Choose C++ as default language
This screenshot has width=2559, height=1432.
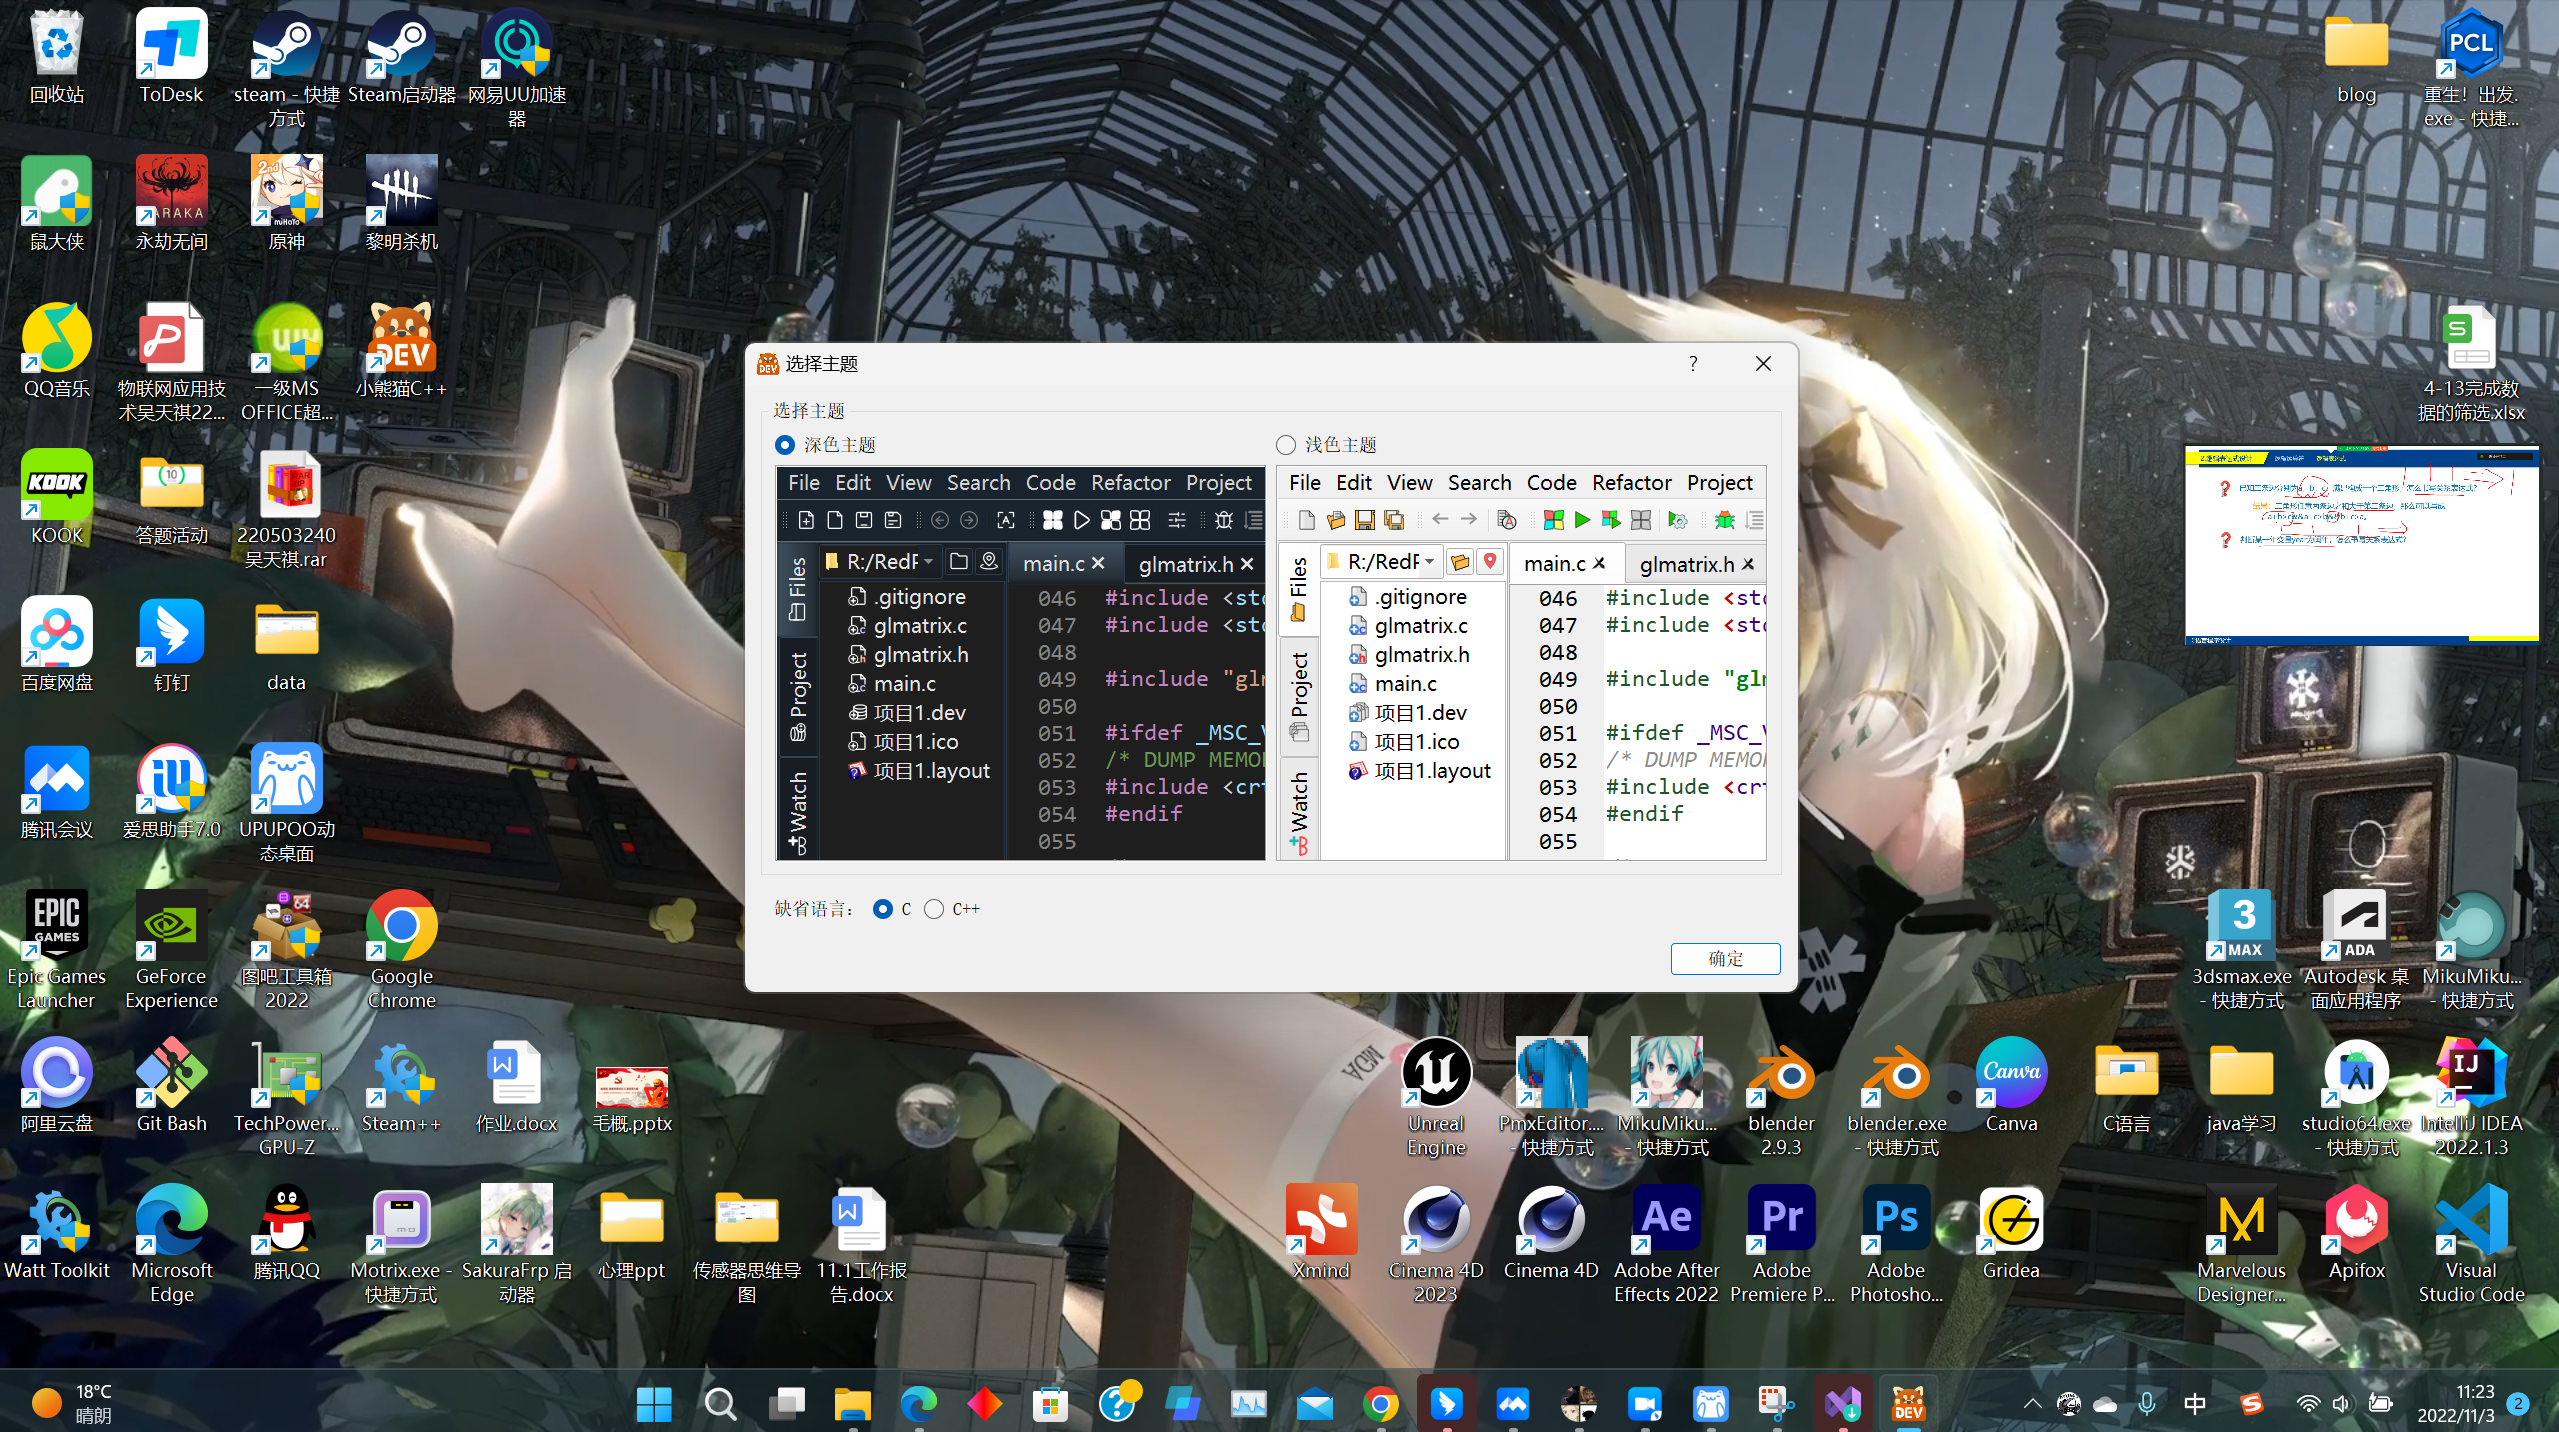click(934, 909)
